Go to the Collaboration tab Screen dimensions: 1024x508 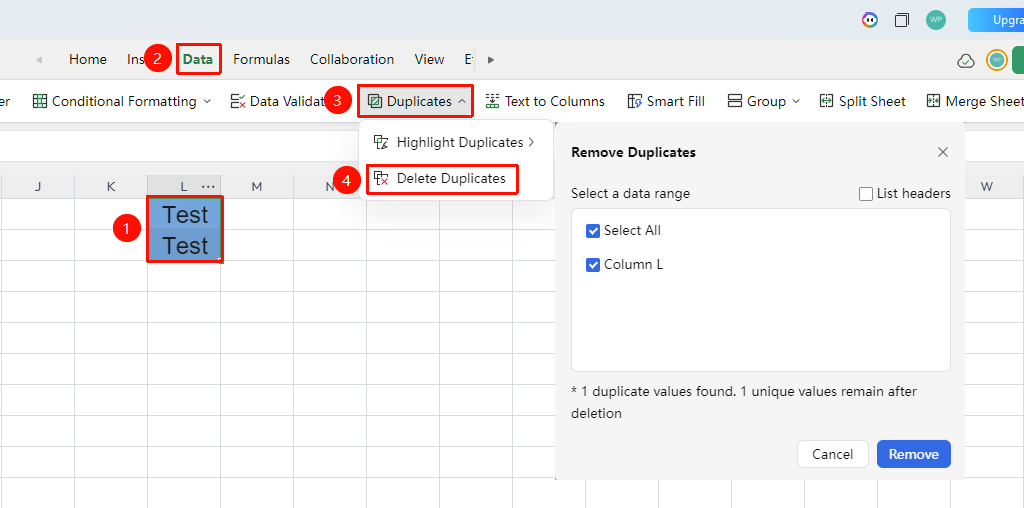(x=352, y=59)
